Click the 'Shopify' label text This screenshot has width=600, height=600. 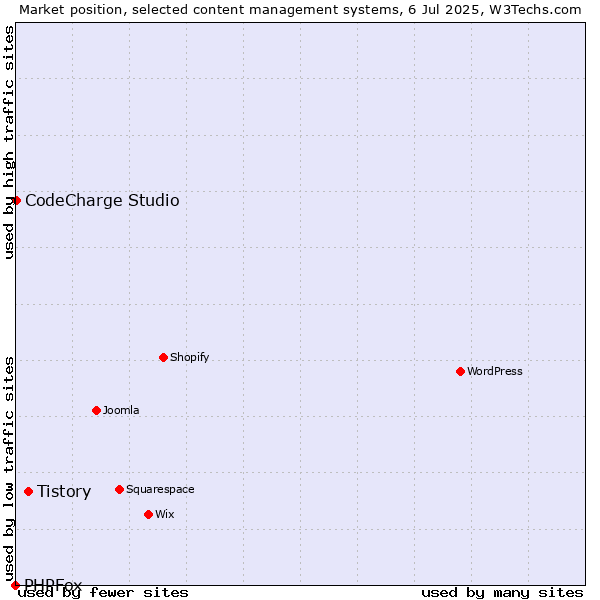tap(189, 357)
